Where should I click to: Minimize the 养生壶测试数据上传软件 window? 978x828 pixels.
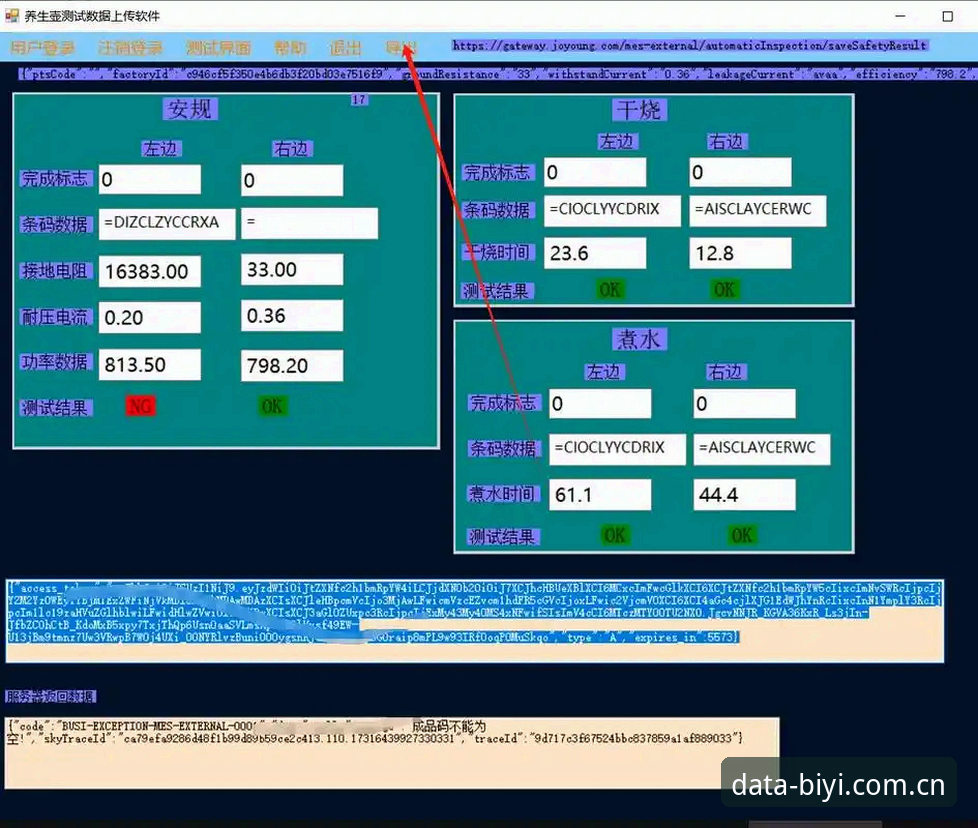(x=900, y=16)
